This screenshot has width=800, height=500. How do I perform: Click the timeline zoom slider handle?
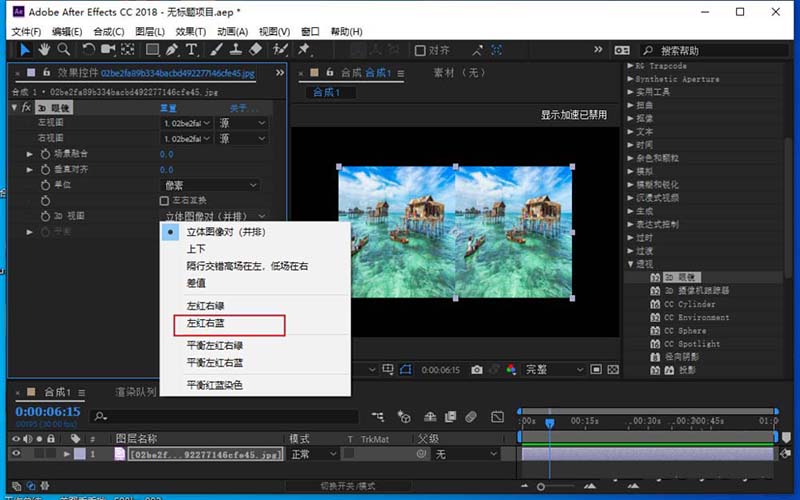tap(541, 486)
